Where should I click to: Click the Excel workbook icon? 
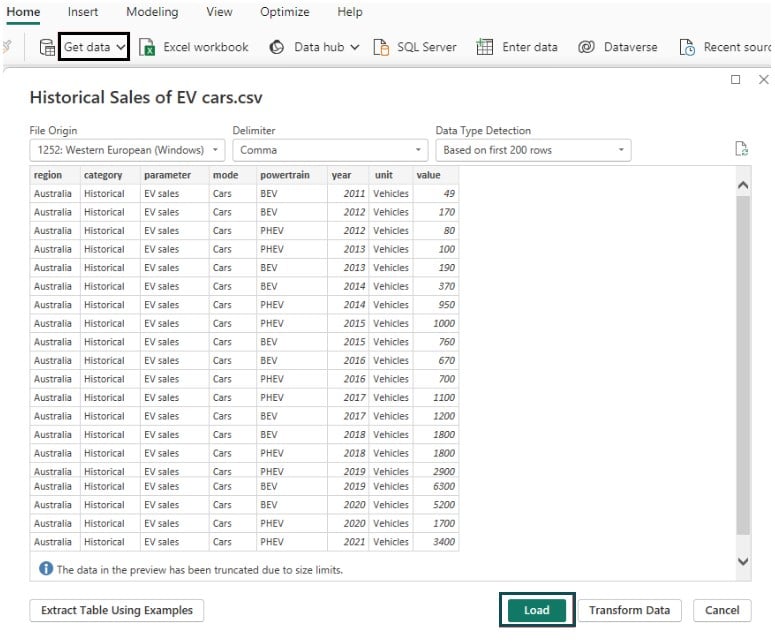click(x=147, y=47)
